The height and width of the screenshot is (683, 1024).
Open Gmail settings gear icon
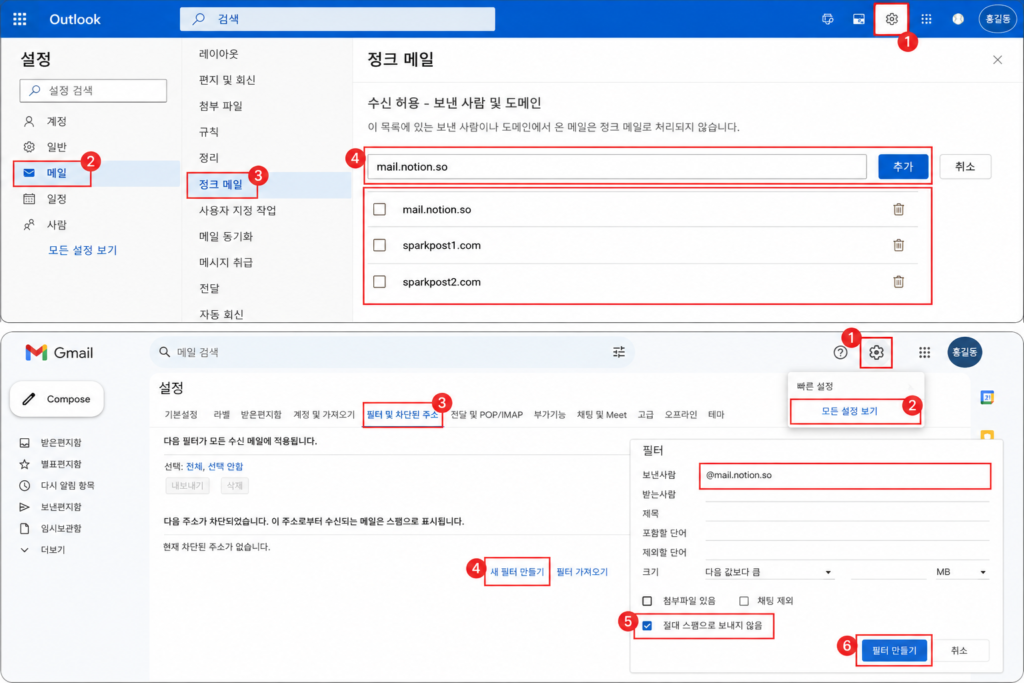click(x=876, y=353)
